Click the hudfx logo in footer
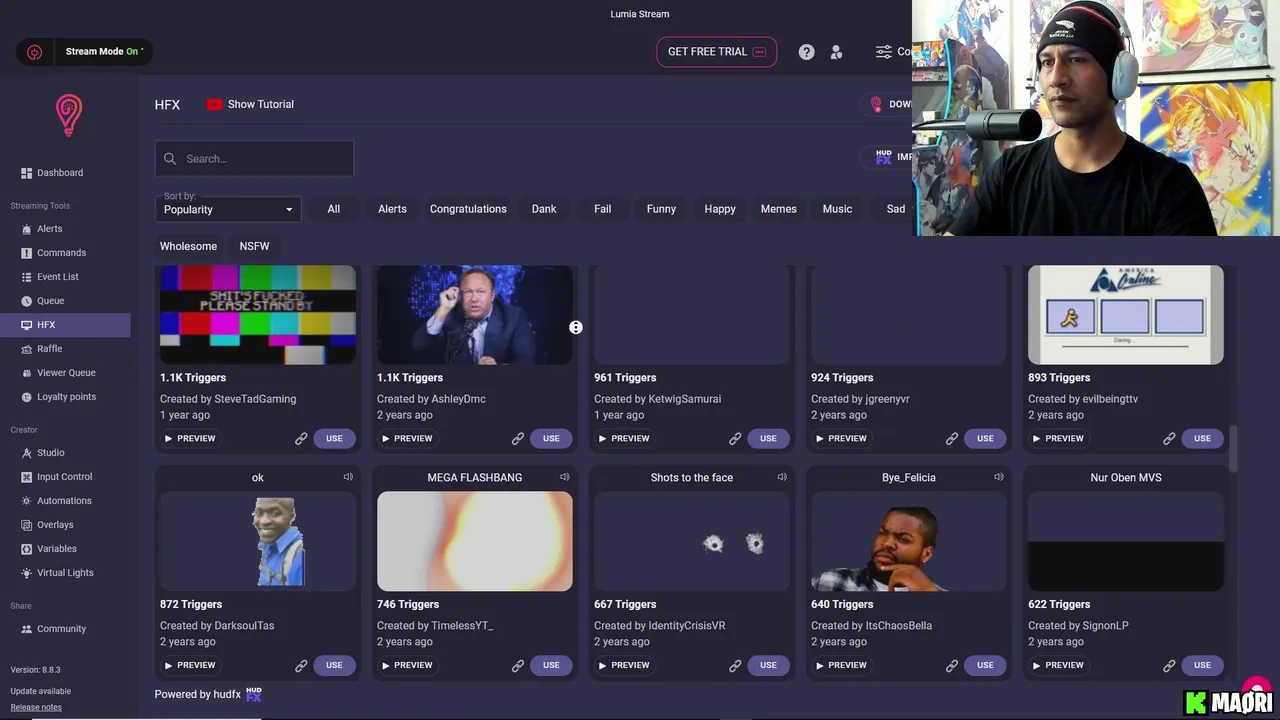The image size is (1280, 720). (254, 694)
